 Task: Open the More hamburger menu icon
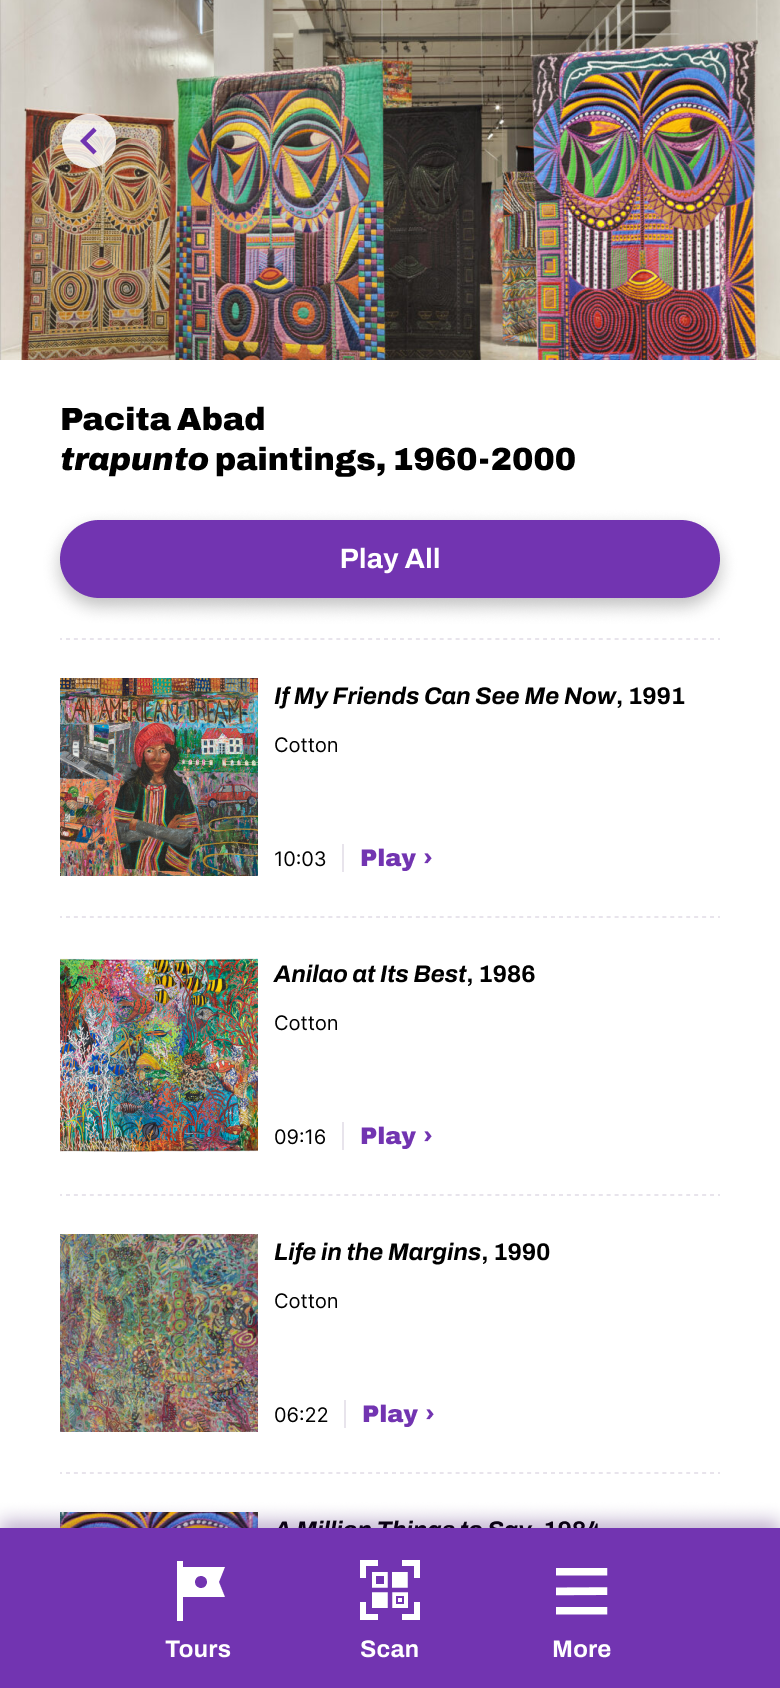581,1590
